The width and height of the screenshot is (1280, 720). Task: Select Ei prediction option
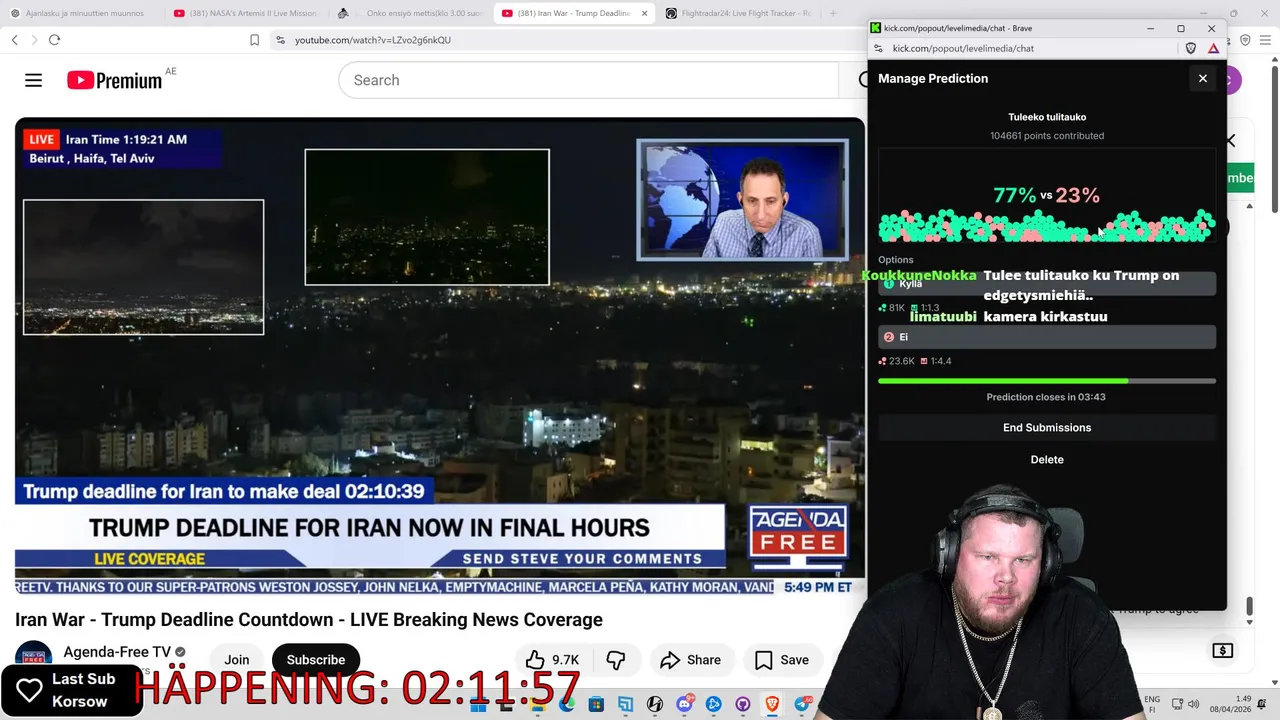pyautogui.click(x=1047, y=337)
